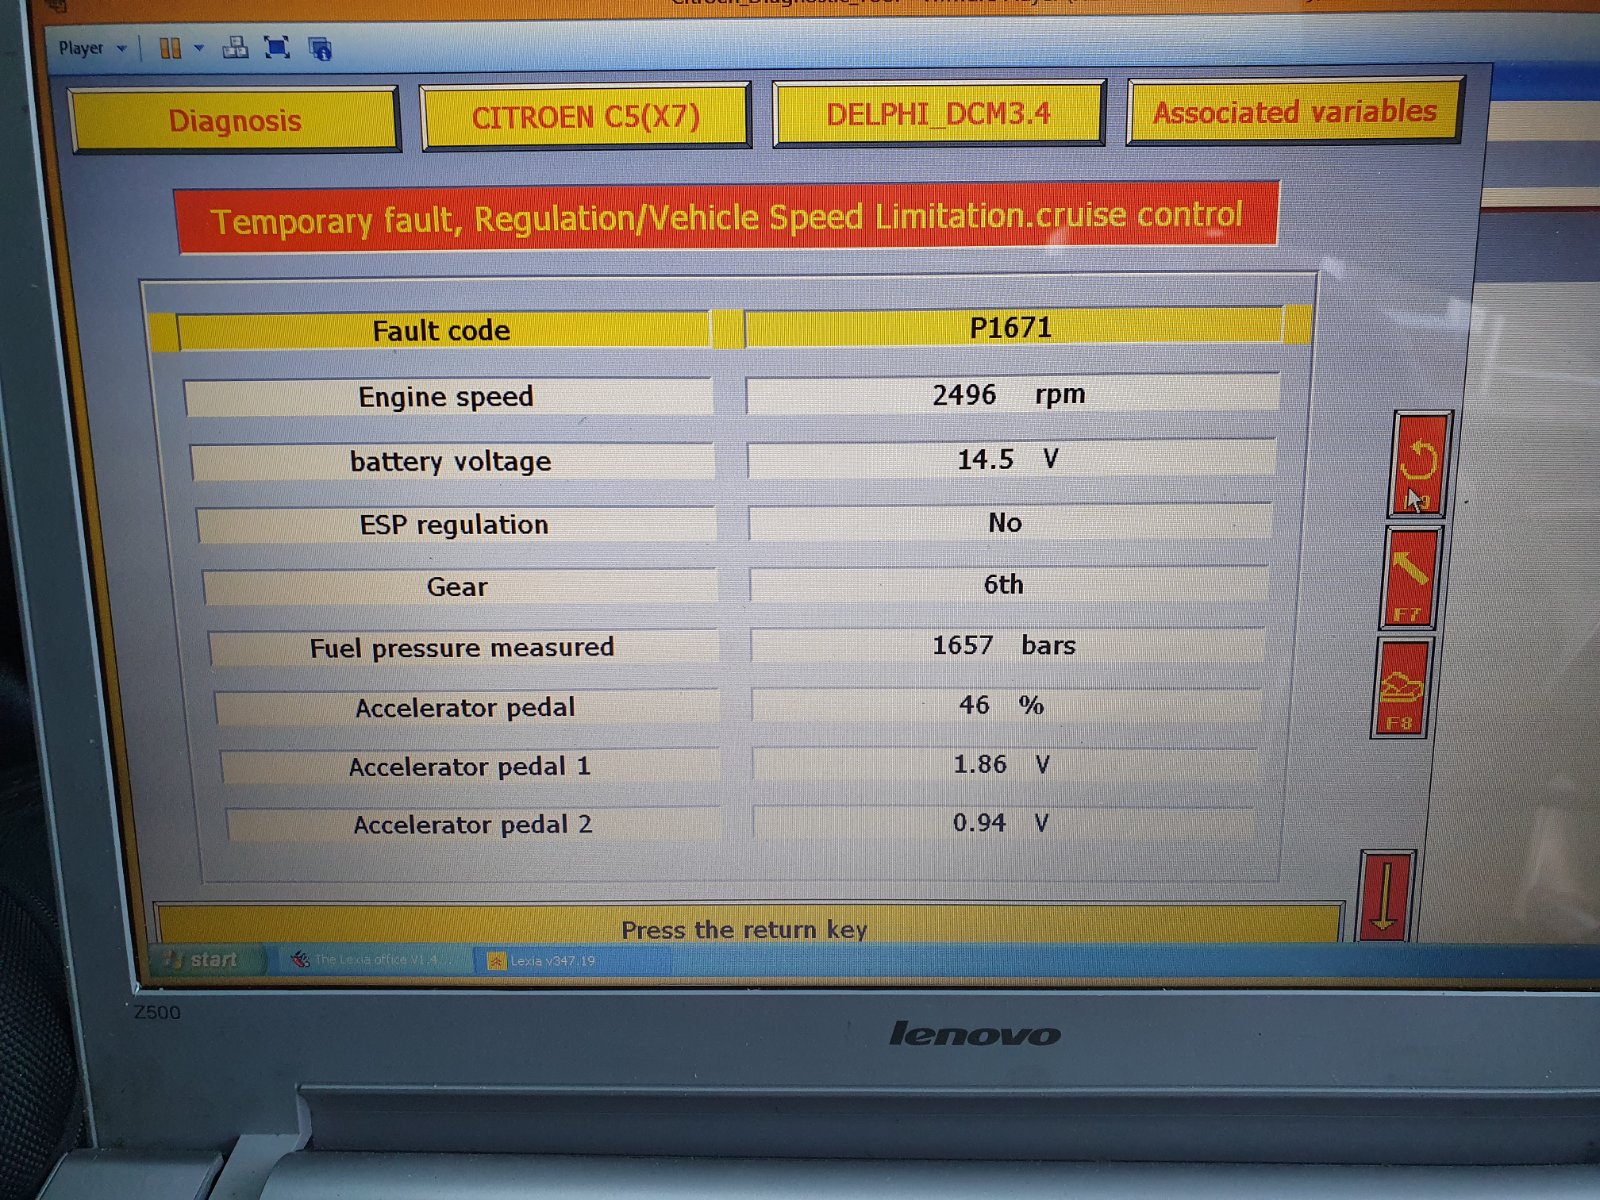This screenshot has width=1600, height=1200.
Task: Expand the dropdown arrow beside the pause icon
Action: coord(198,48)
